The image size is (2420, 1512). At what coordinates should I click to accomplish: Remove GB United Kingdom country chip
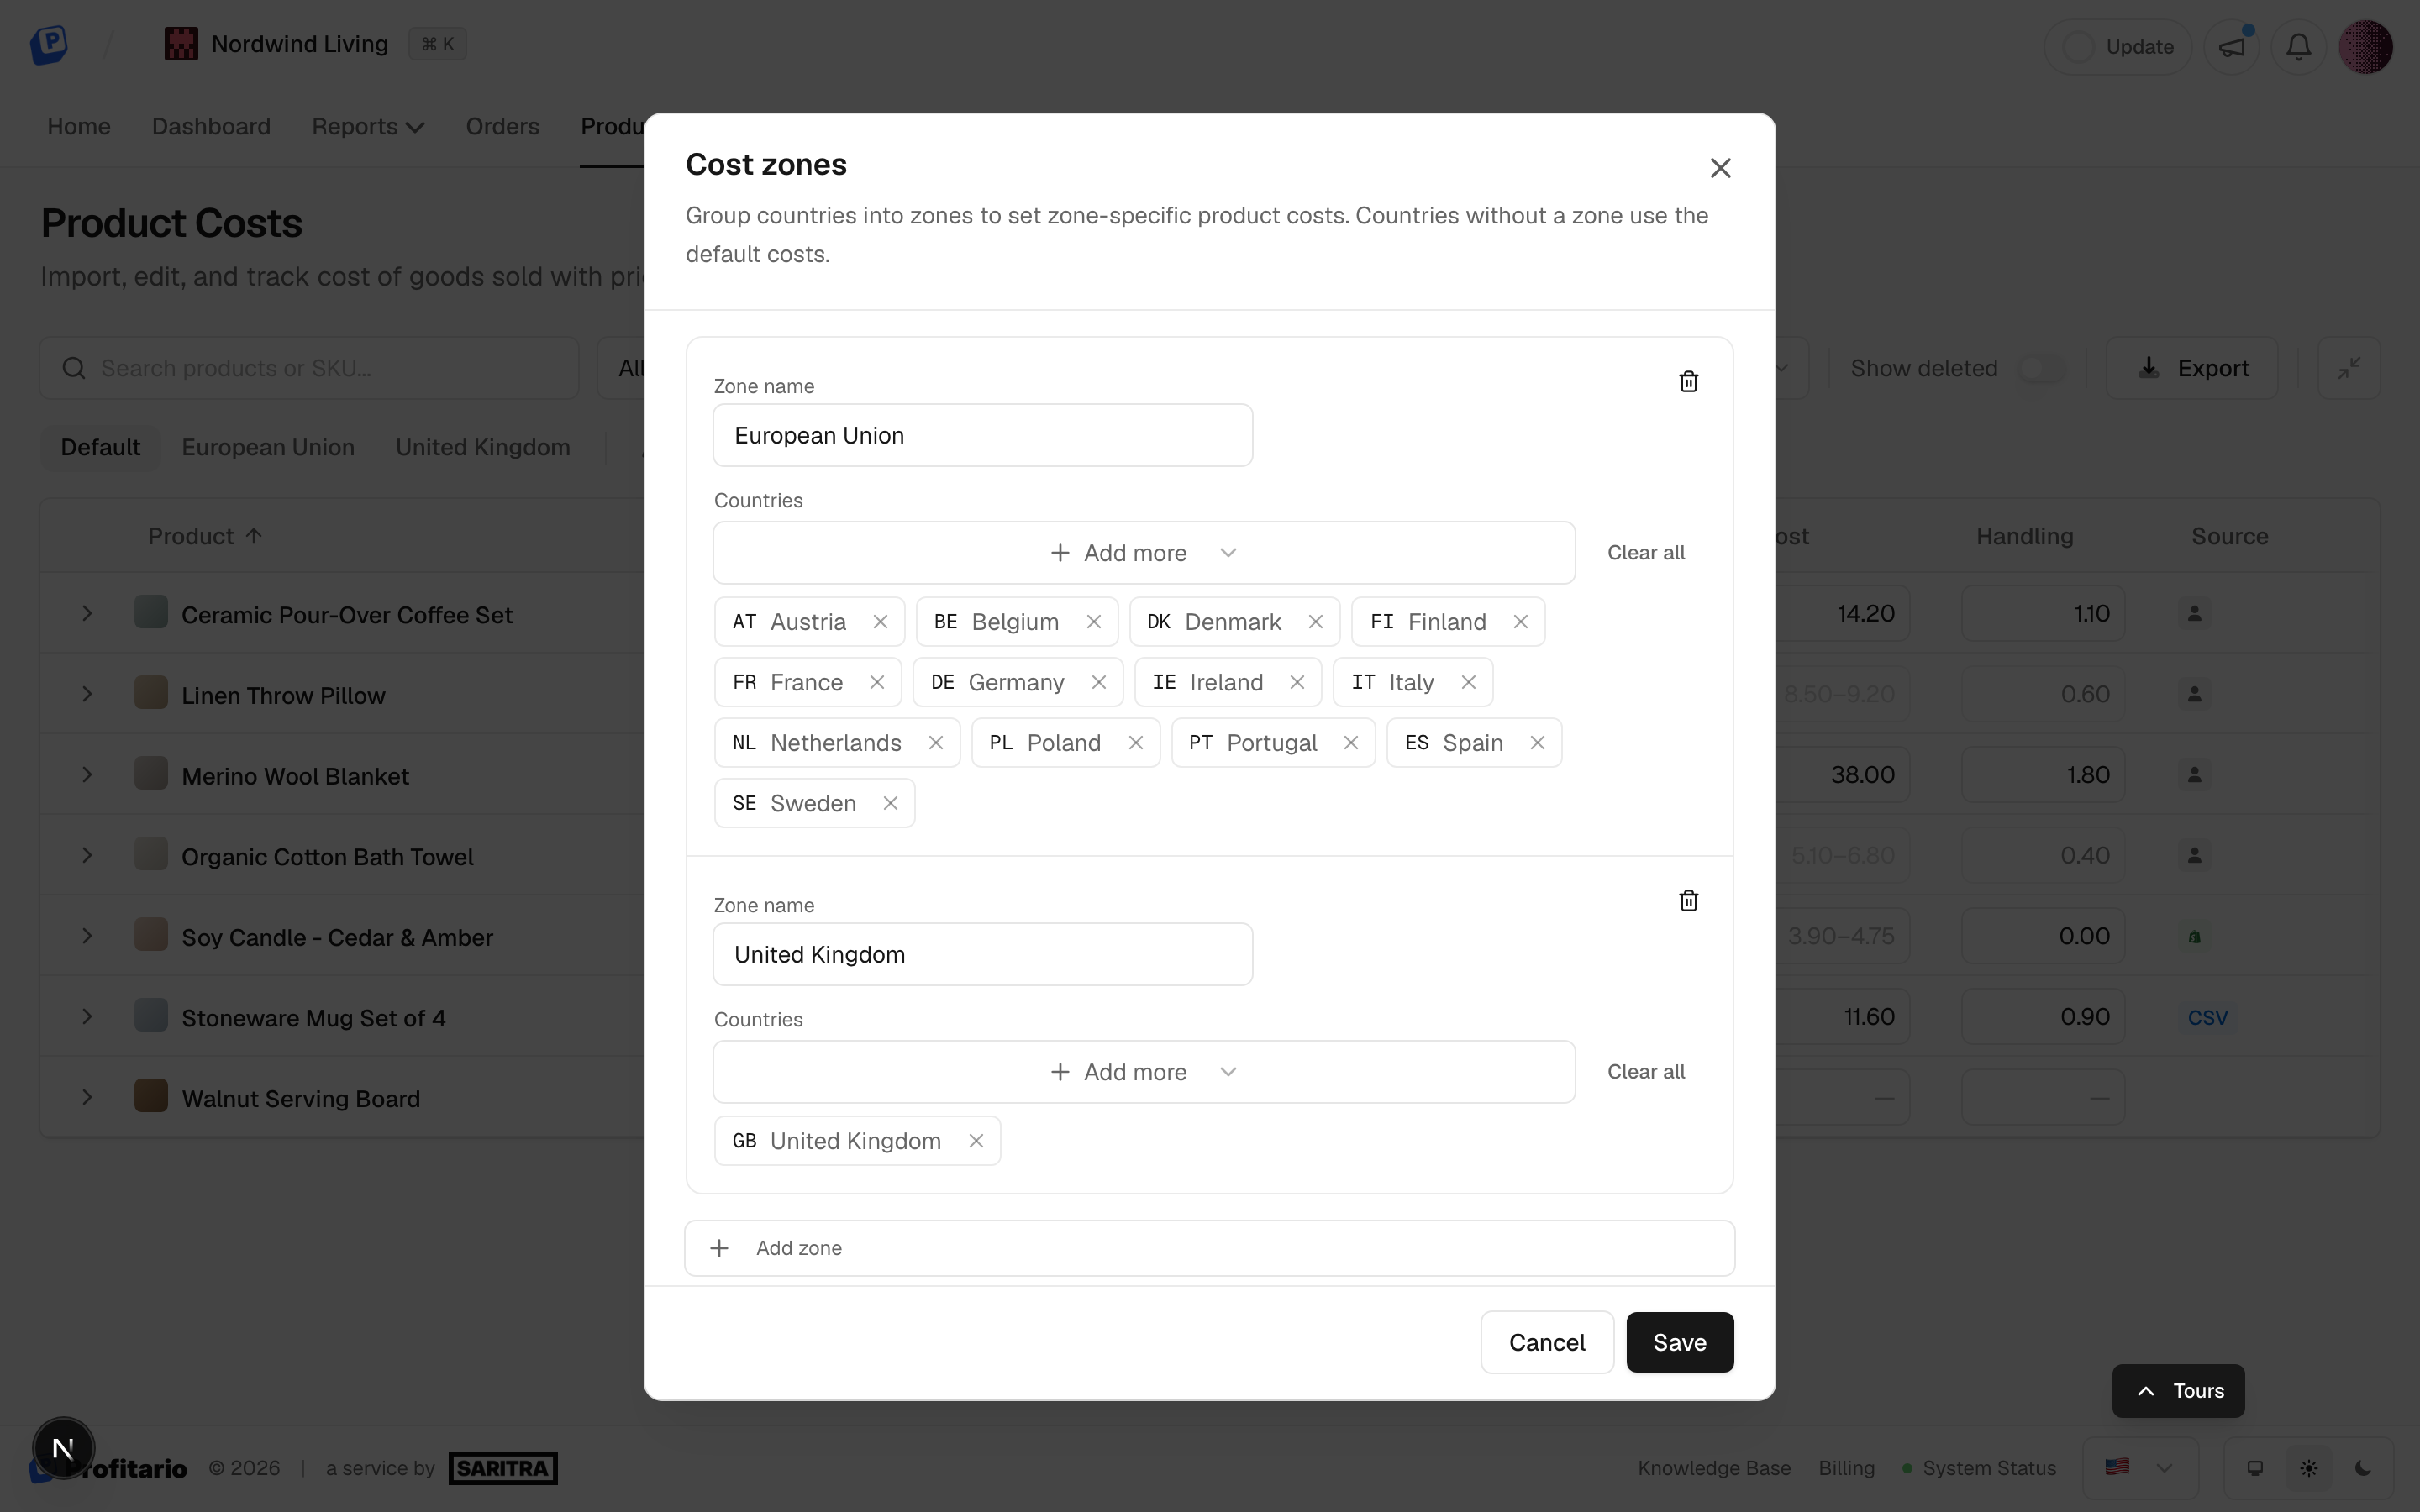click(x=976, y=1141)
